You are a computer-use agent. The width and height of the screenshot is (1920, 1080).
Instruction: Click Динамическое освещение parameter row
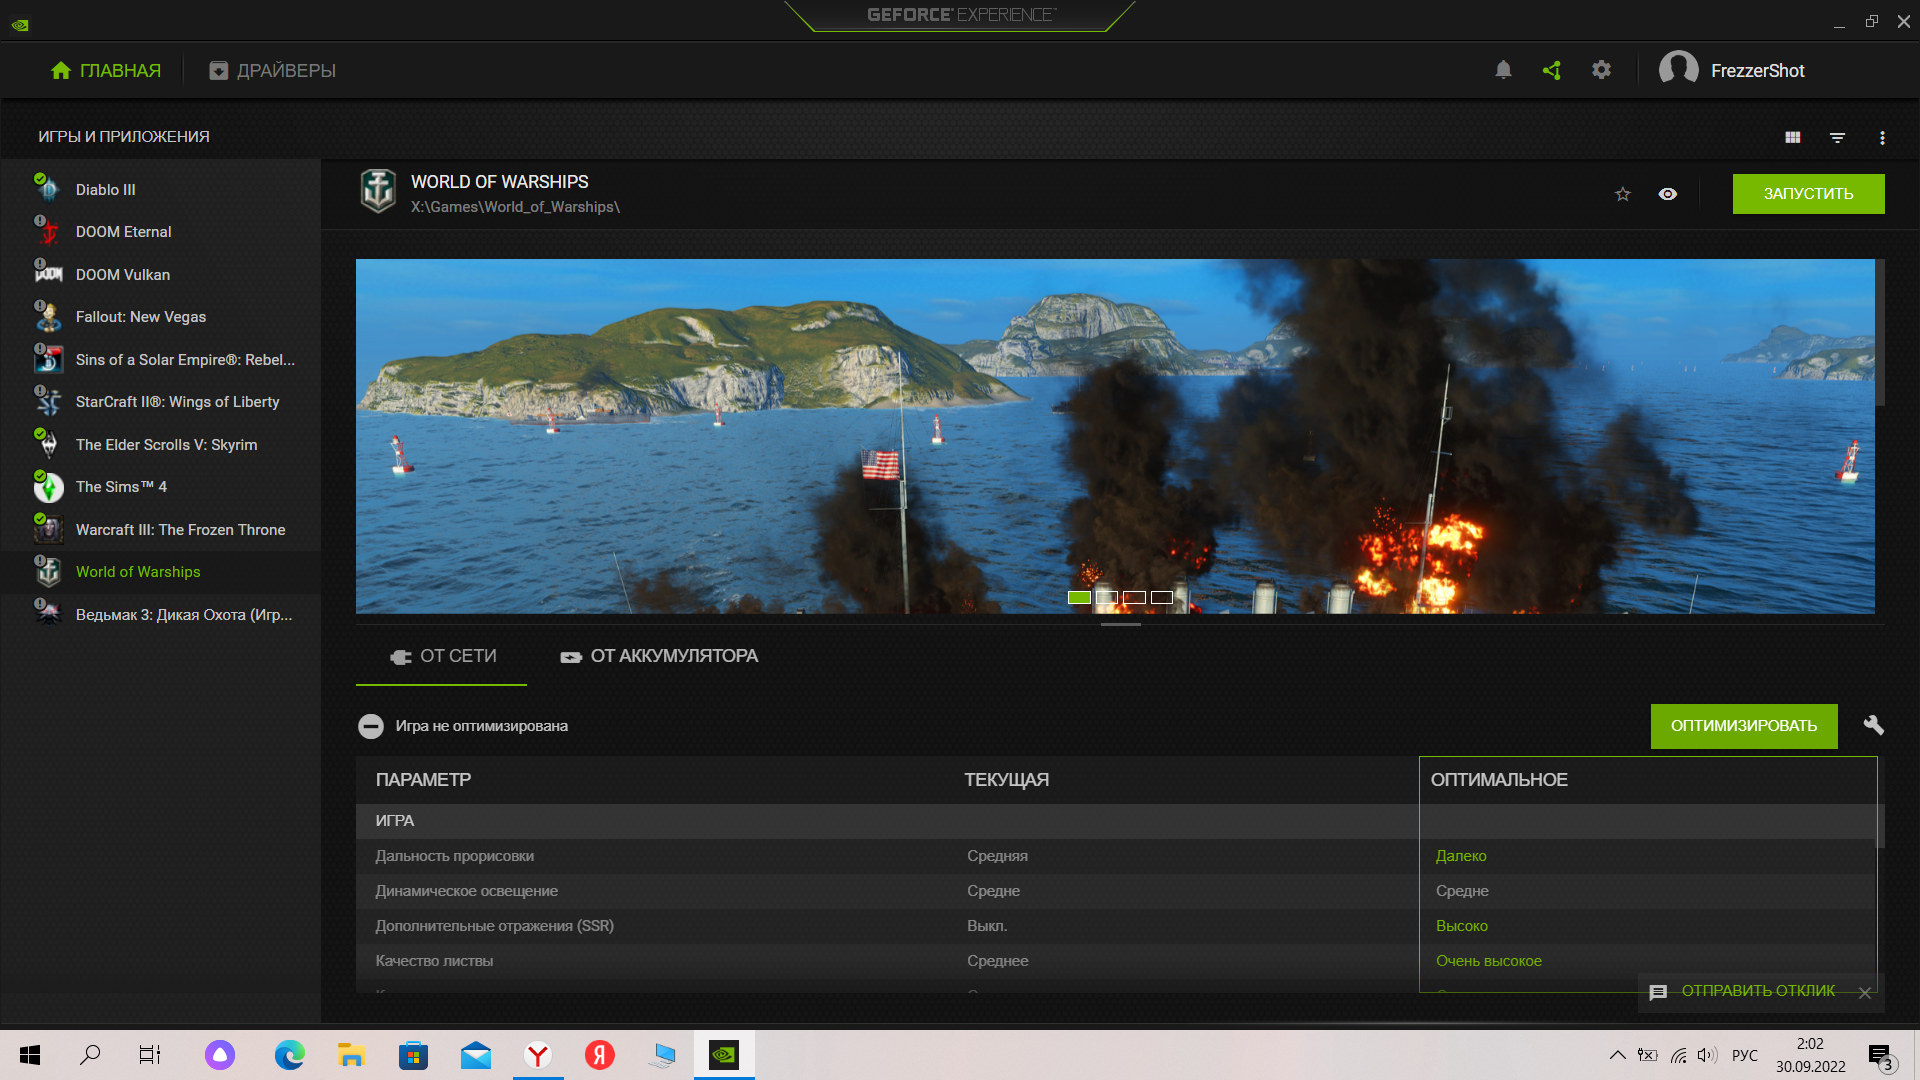pos(1115,891)
